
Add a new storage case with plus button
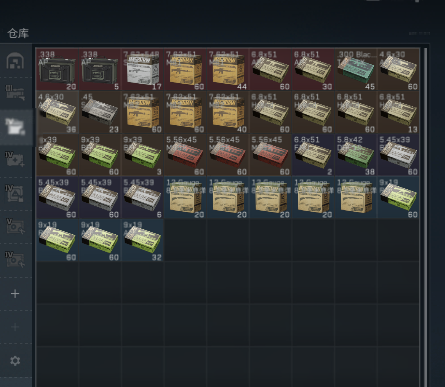coord(15,294)
